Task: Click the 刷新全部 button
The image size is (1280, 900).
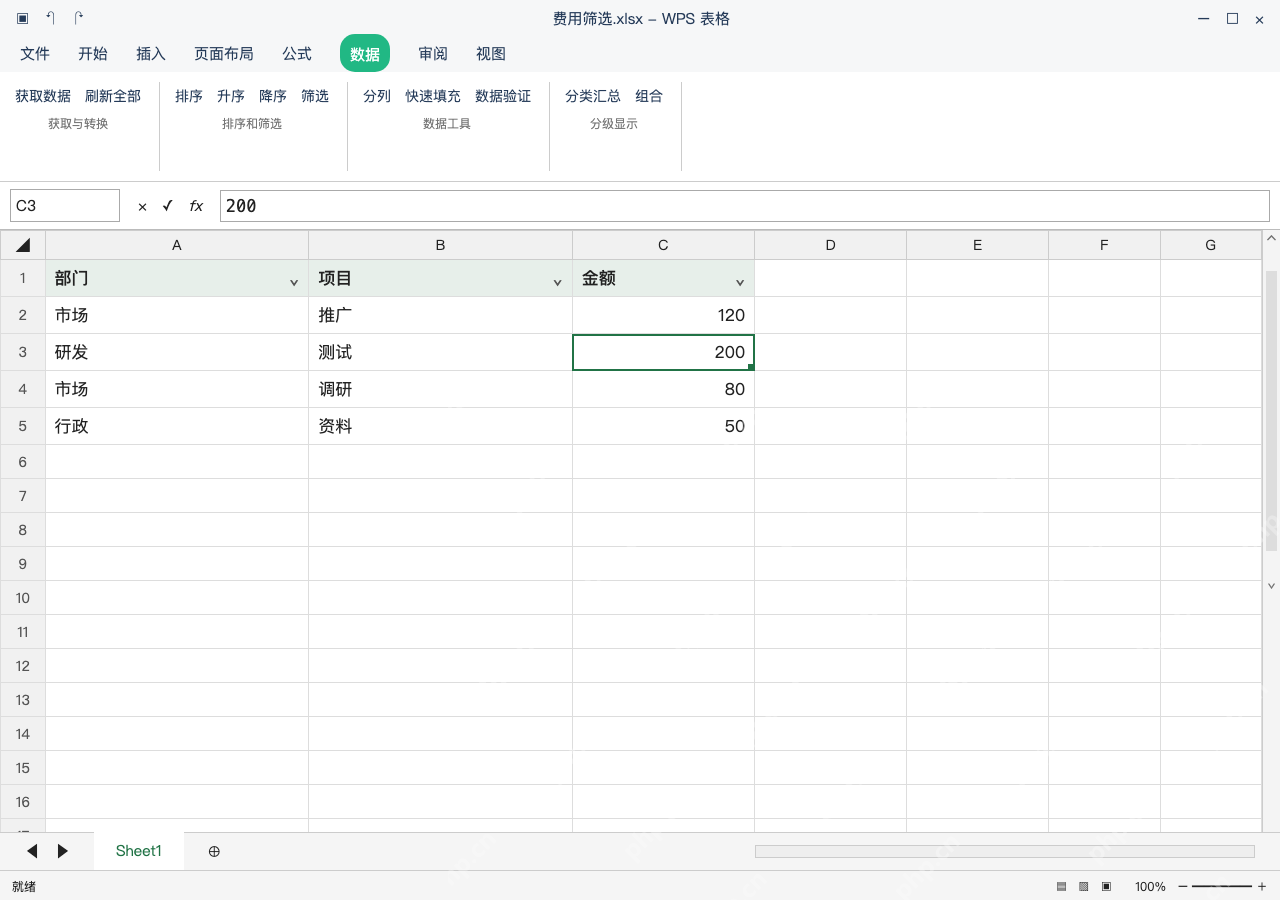Action: (113, 96)
